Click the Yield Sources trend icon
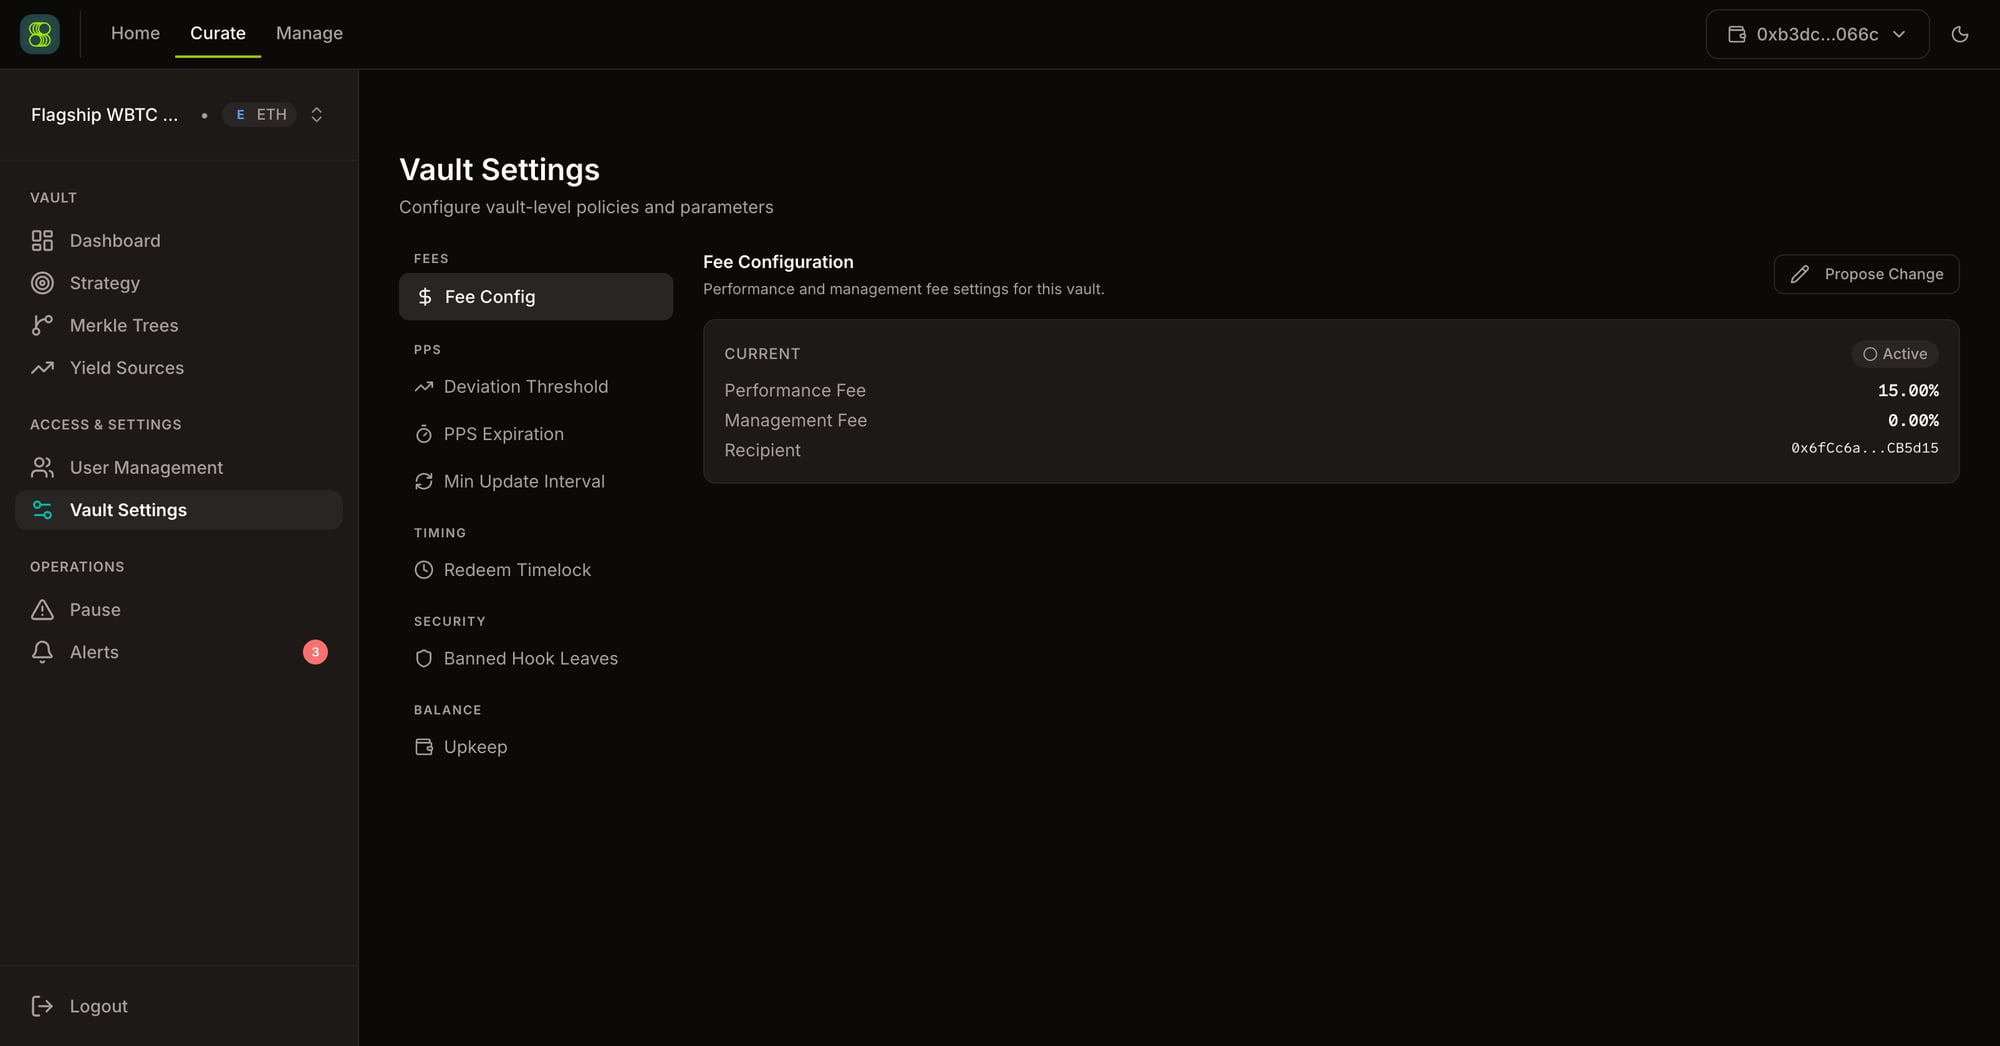 (42, 368)
